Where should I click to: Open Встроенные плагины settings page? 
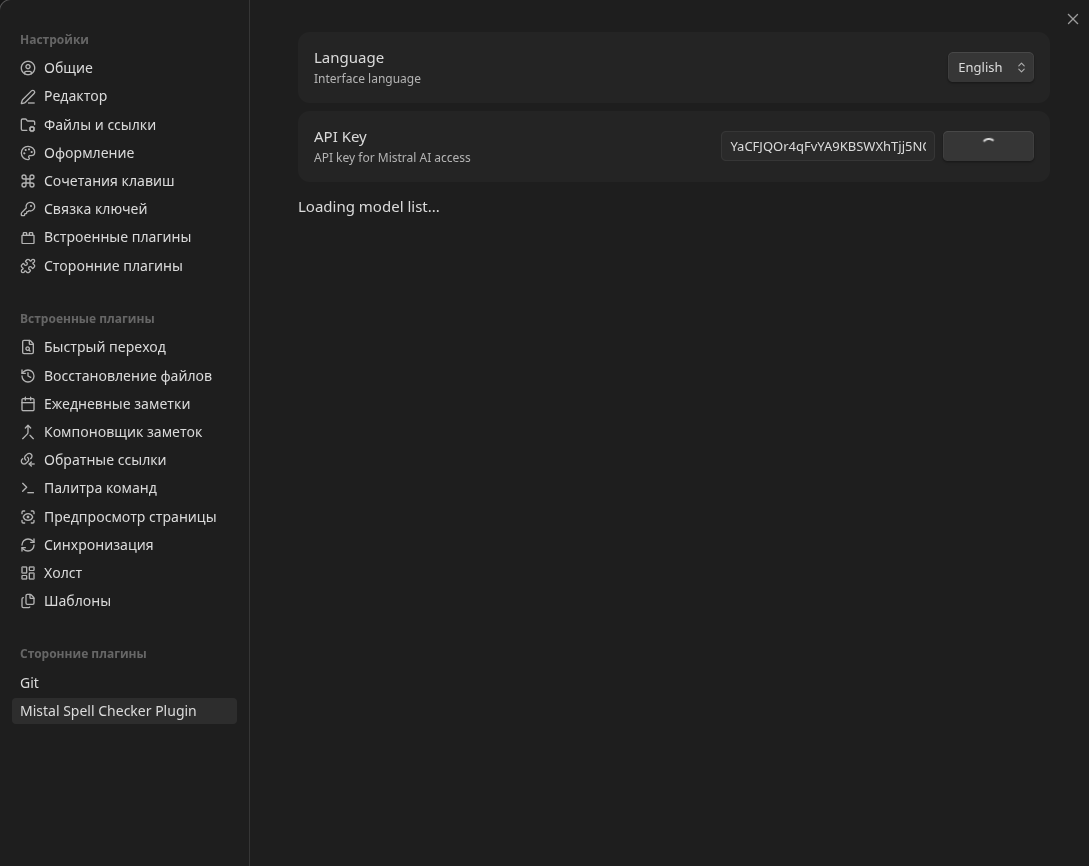[124, 238]
